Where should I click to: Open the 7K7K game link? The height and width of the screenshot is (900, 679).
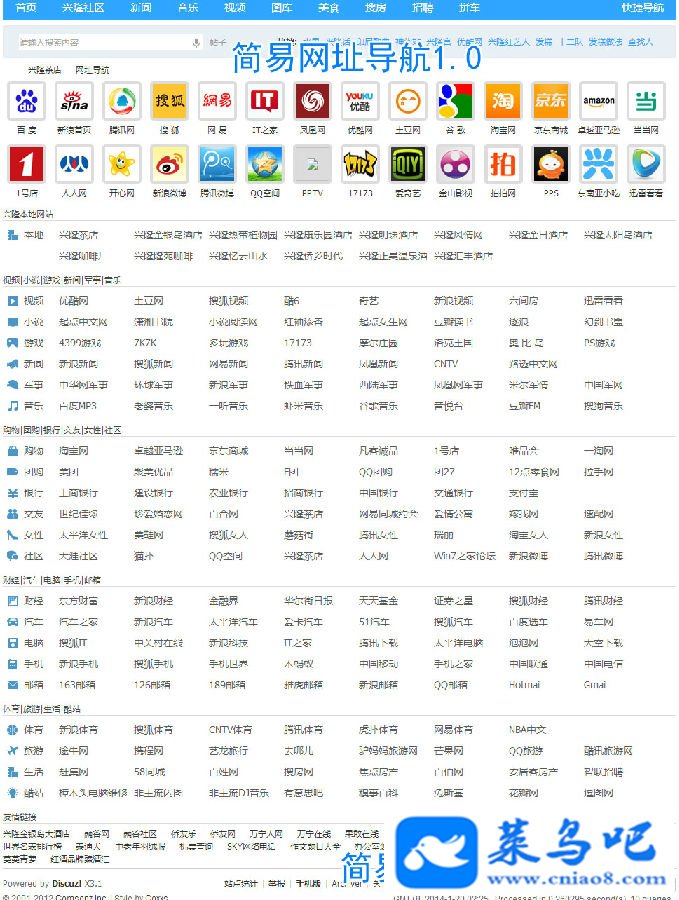point(145,343)
